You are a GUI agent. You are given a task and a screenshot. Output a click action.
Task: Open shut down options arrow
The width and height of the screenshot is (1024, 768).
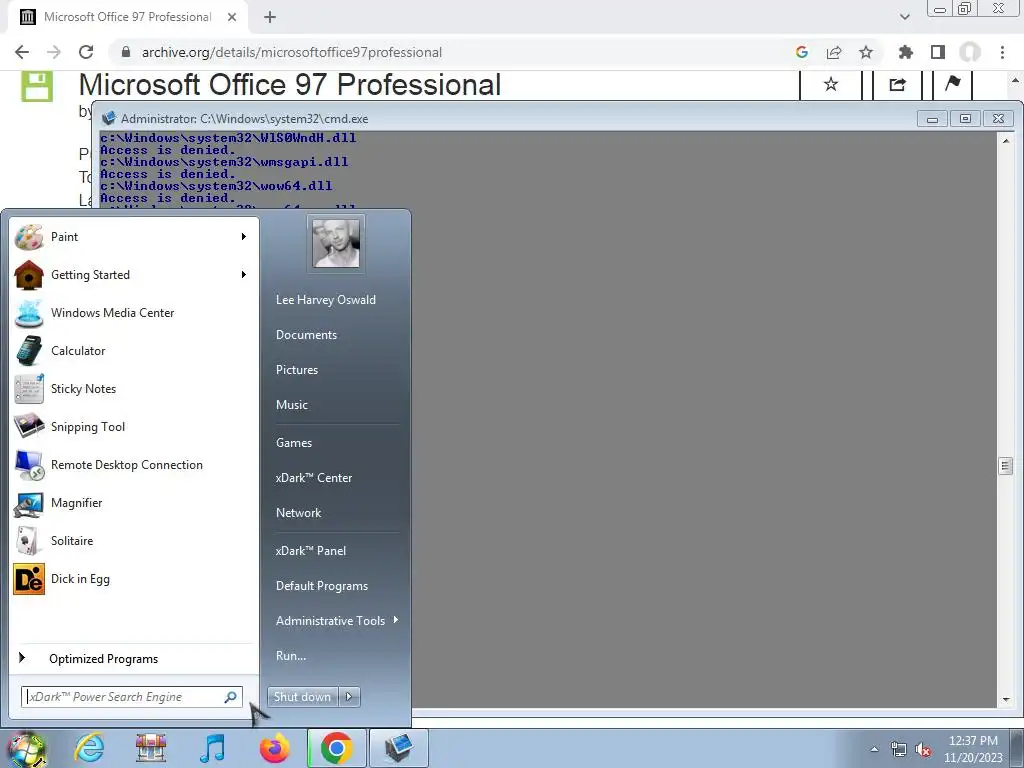[349, 697]
